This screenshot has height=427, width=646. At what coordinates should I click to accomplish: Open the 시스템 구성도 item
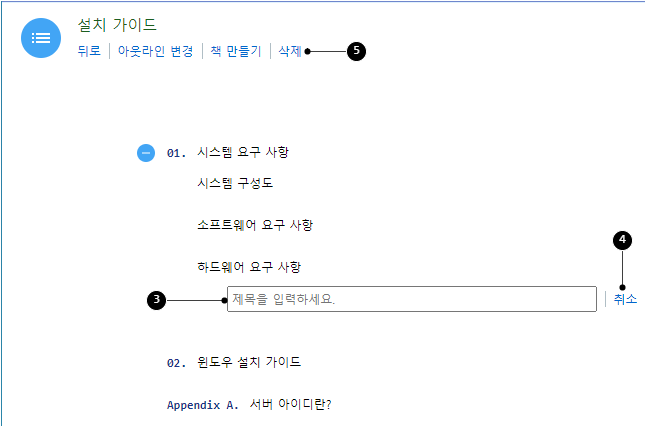(x=235, y=183)
